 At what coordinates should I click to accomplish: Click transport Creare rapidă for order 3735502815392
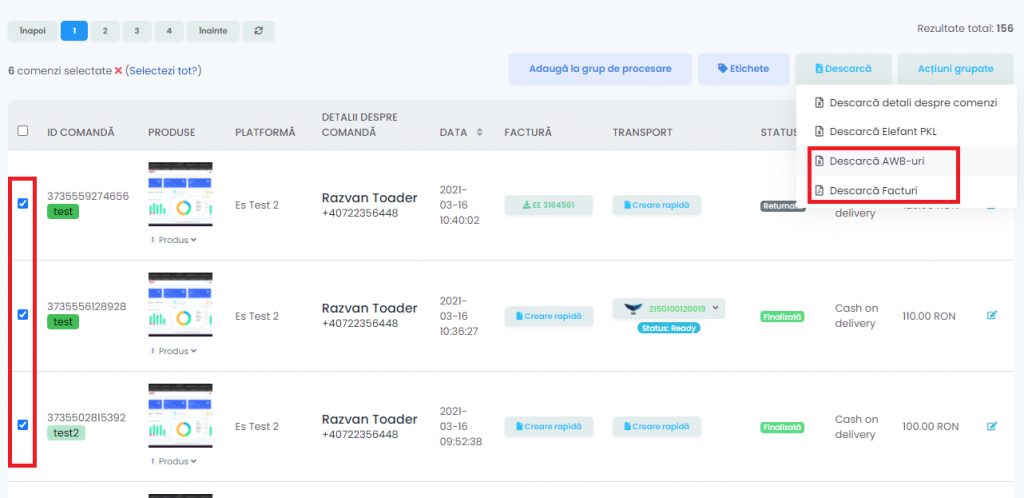656,426
